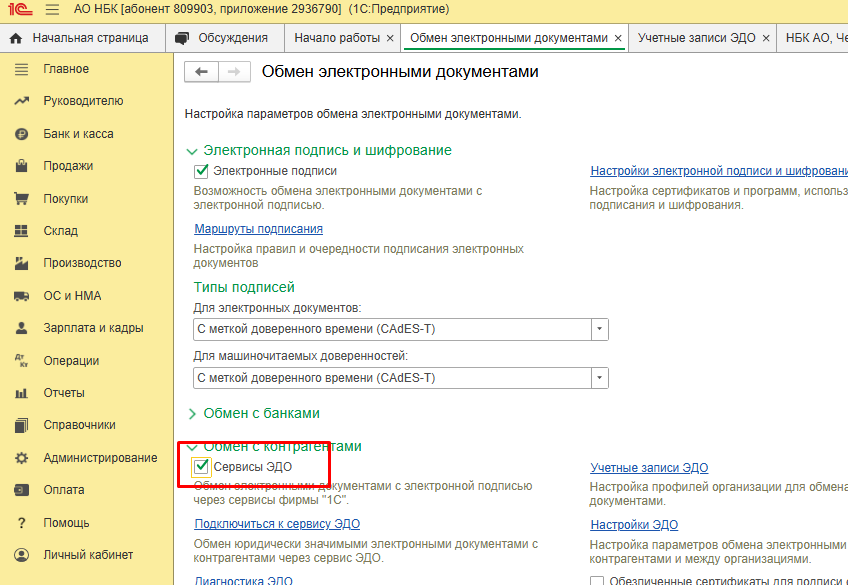Open the Подключиться к сервису ЭДО link
Screen dimensions: 848x585
click(277, 524)
